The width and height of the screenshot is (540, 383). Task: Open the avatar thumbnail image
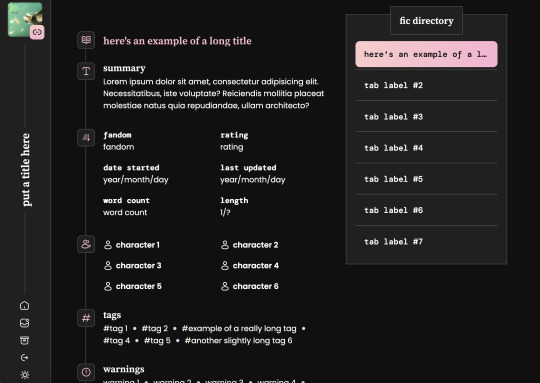click(x=25, y=20)
